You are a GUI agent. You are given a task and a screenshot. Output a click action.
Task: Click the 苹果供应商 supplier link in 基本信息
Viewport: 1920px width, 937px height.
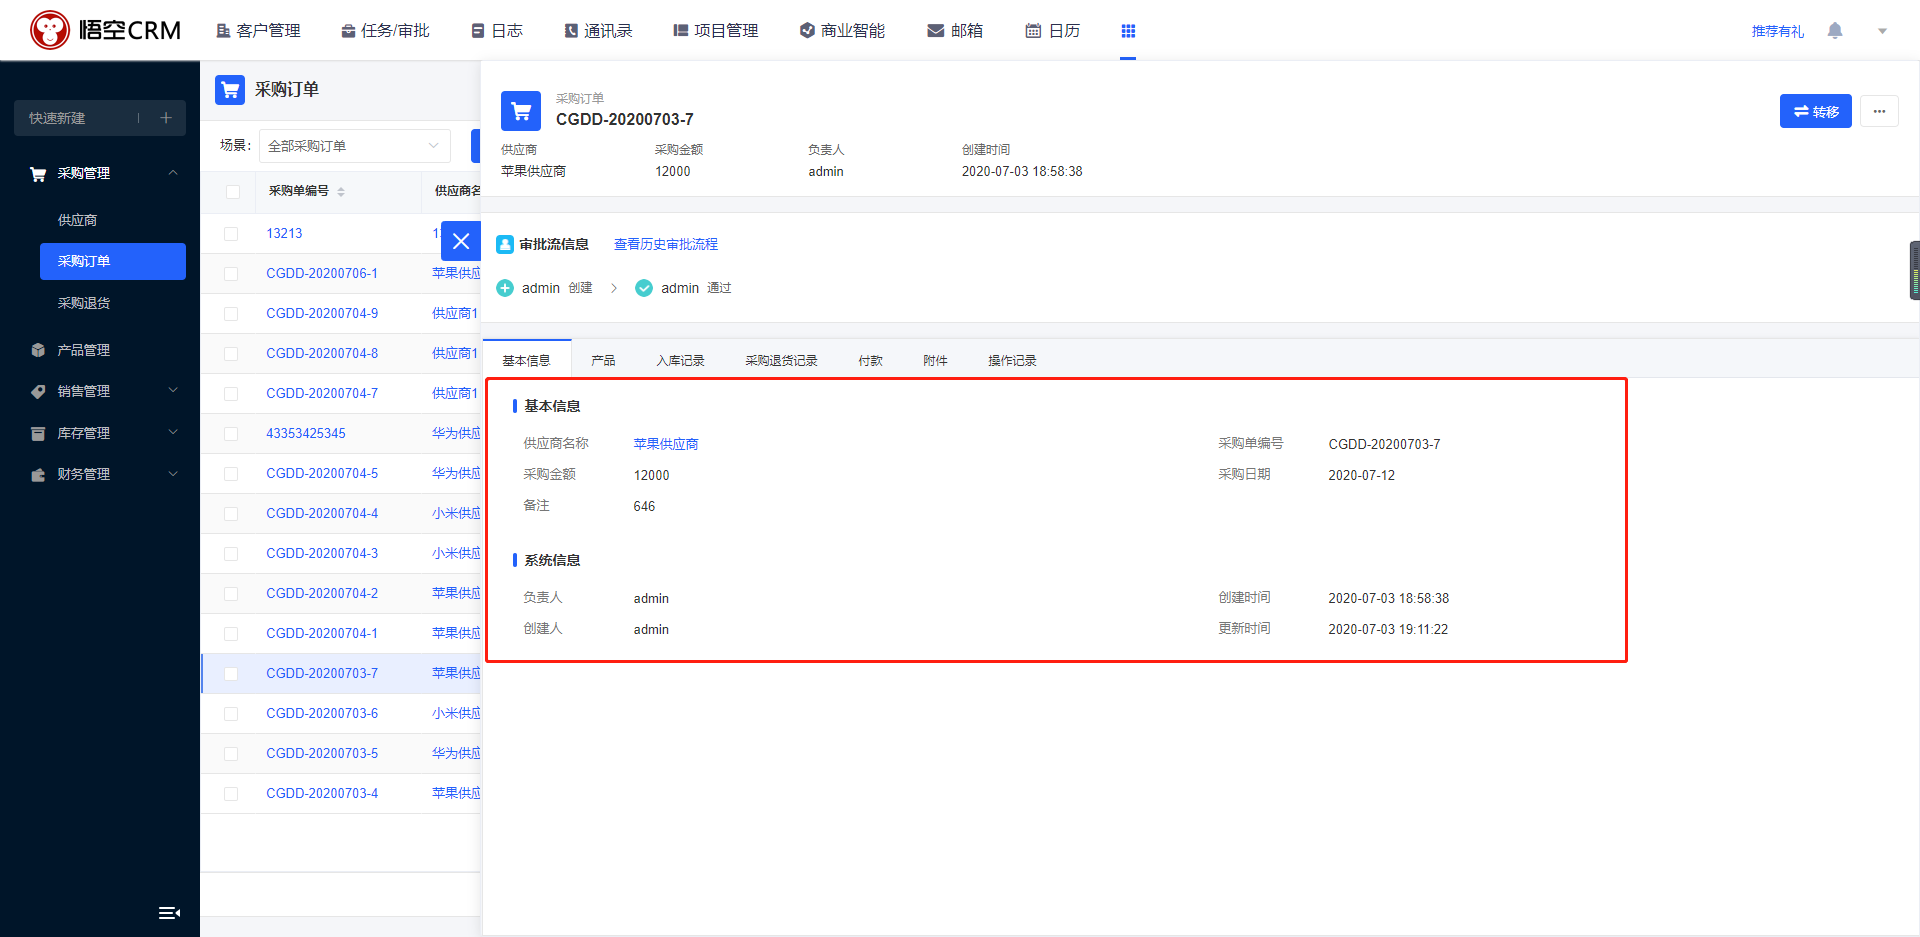tap(666, 444)
